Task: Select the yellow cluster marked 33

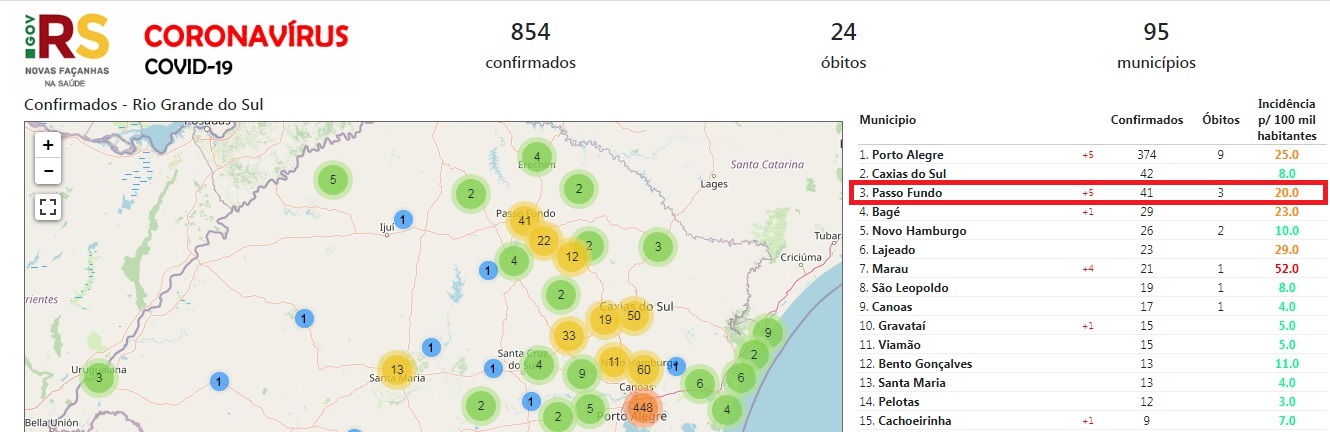Action: click(569, 335)
